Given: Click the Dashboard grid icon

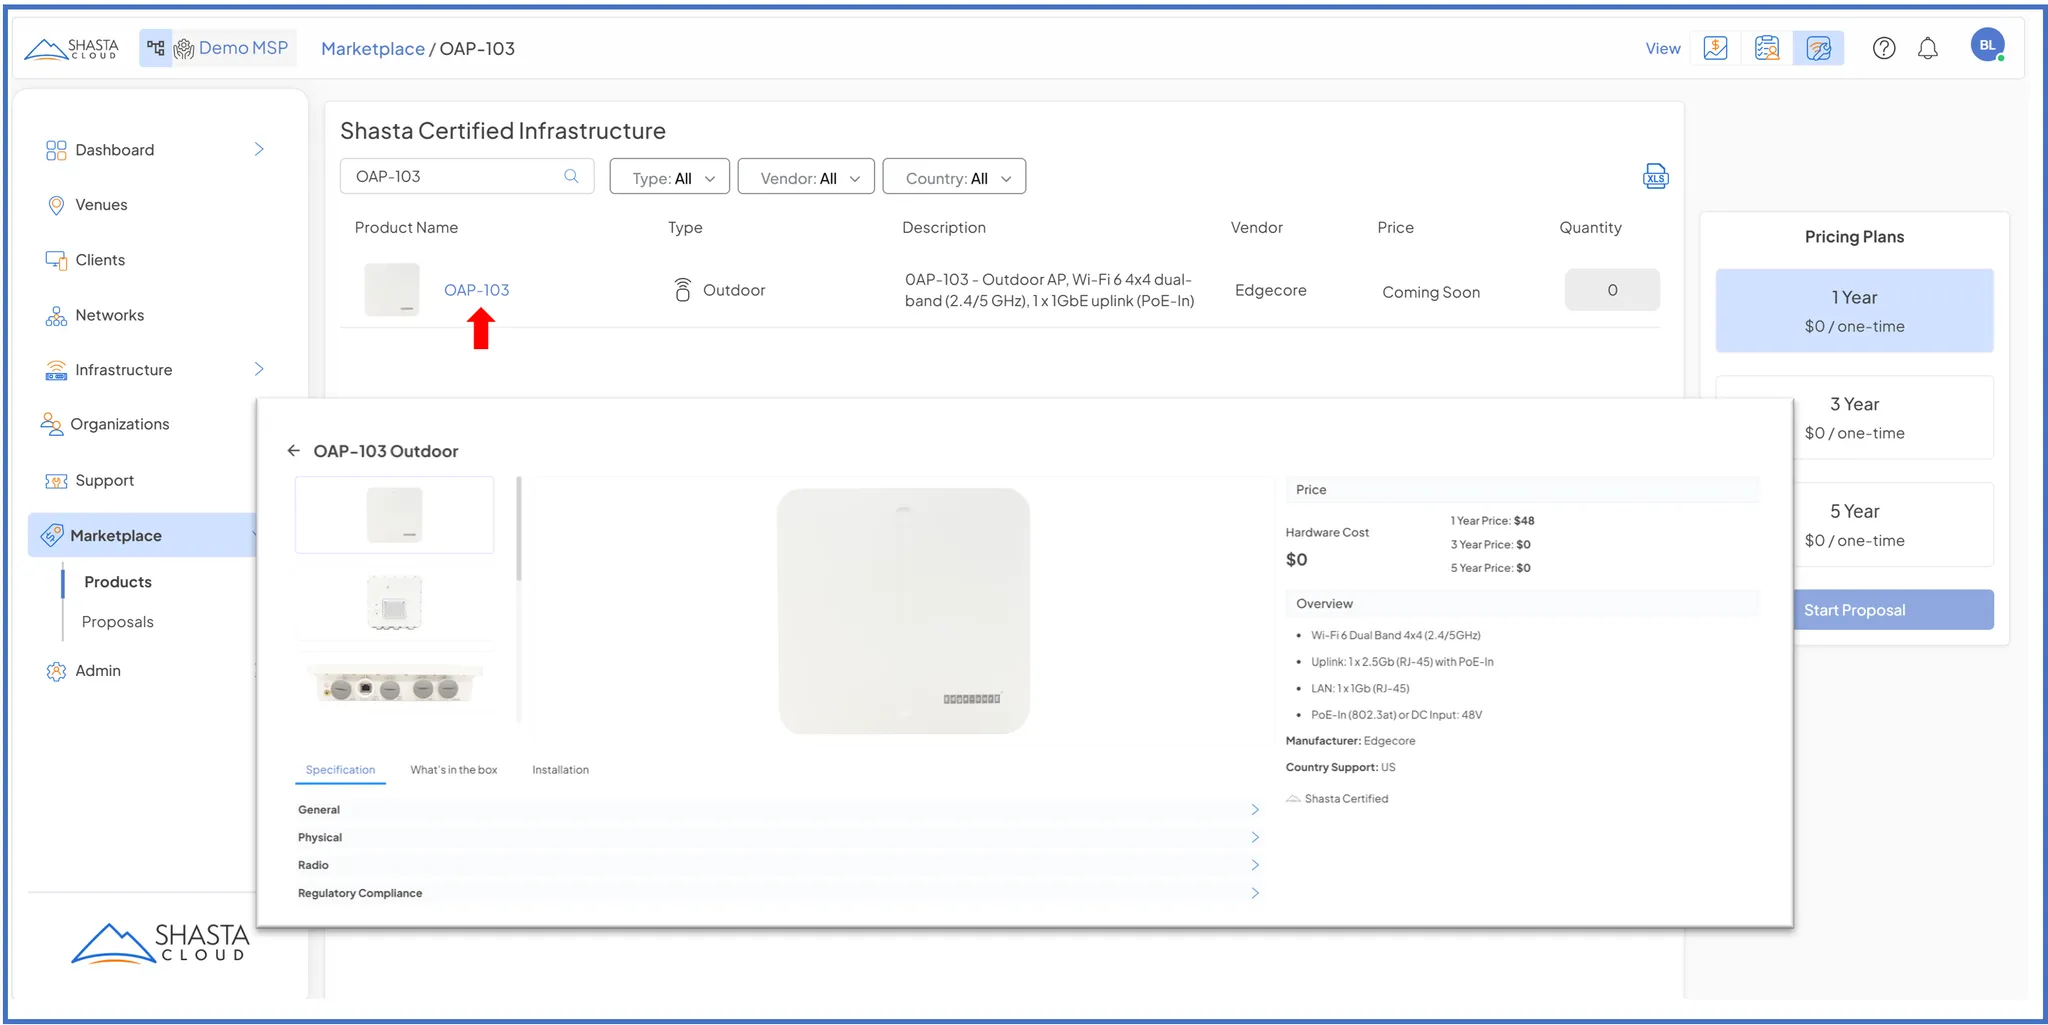Looking at the screenshot, I should [x=56, y=150].
